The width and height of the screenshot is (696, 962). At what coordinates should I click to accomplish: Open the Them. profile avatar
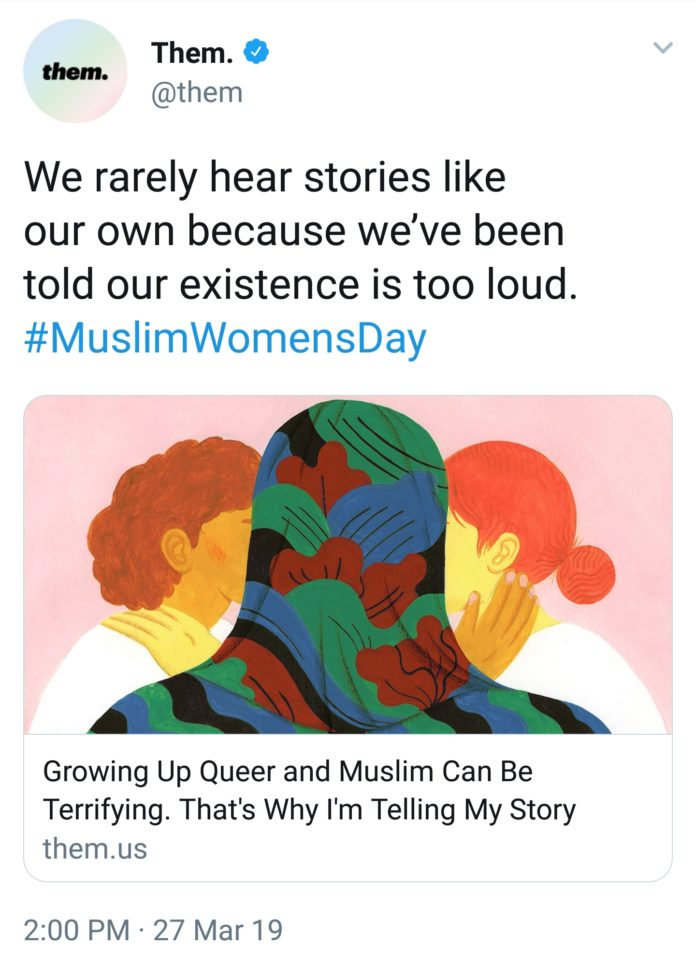[75, 71]
